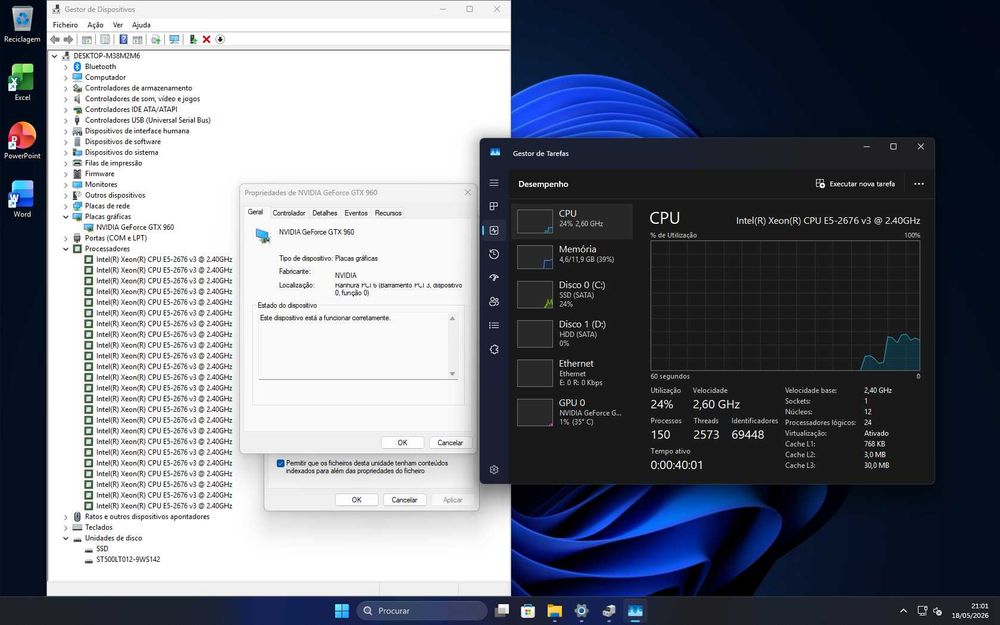Image resolution: width=1000 pixels, height=625 pixels.
Task: Collapse DESKTOP-M38M2M6 root node
Action: pos(55,56)
